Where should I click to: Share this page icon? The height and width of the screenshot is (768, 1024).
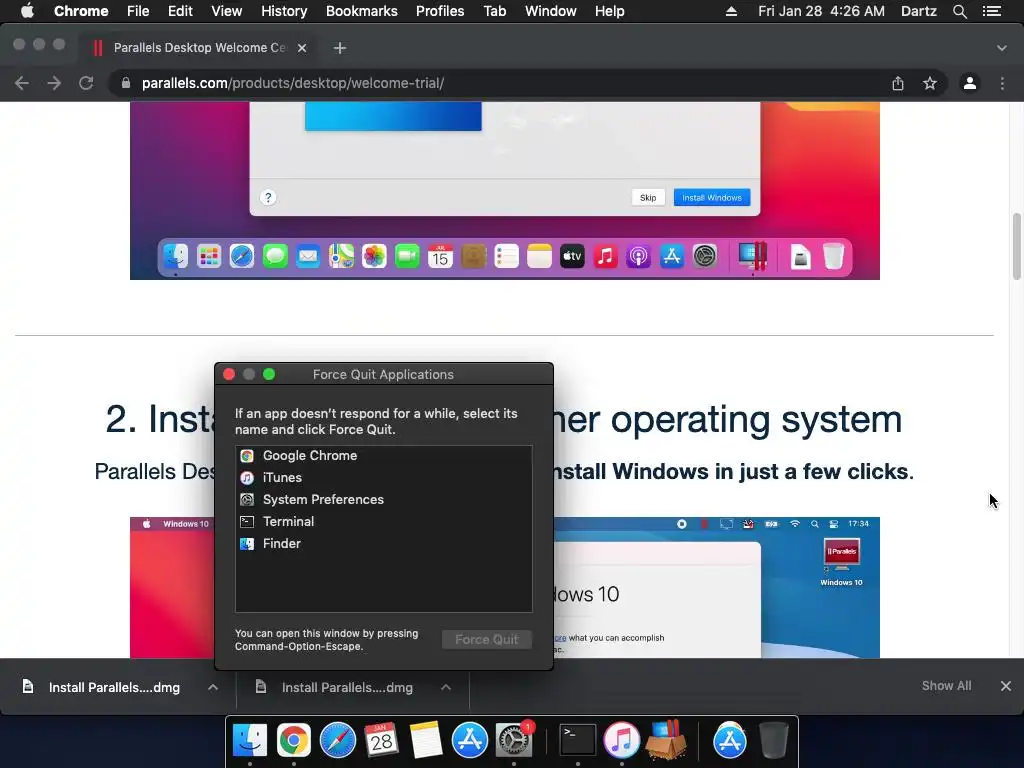click(x=898, y=83)
